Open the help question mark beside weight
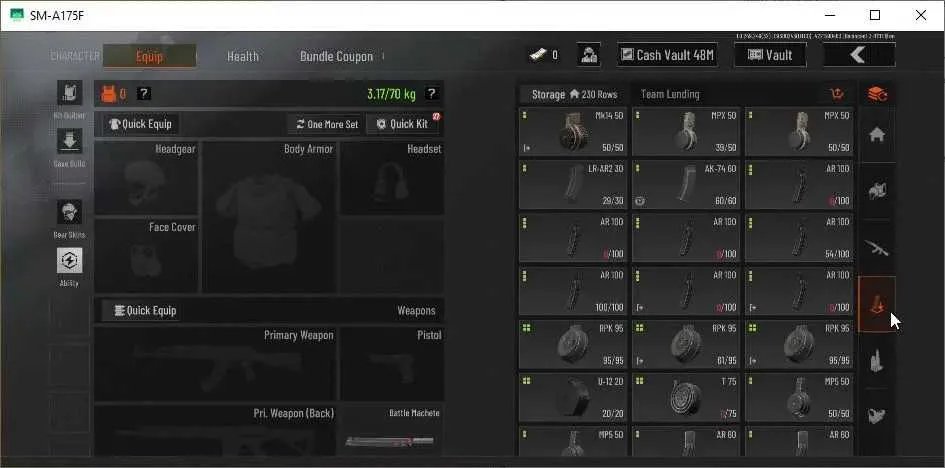This screenshot has height=468, width=945. [x=431, y=94]
